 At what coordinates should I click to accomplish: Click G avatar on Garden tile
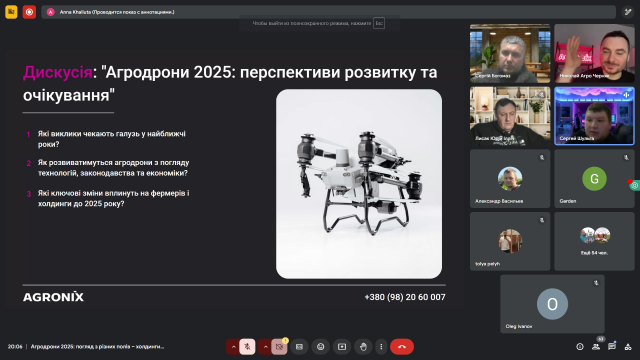(594, 178)
